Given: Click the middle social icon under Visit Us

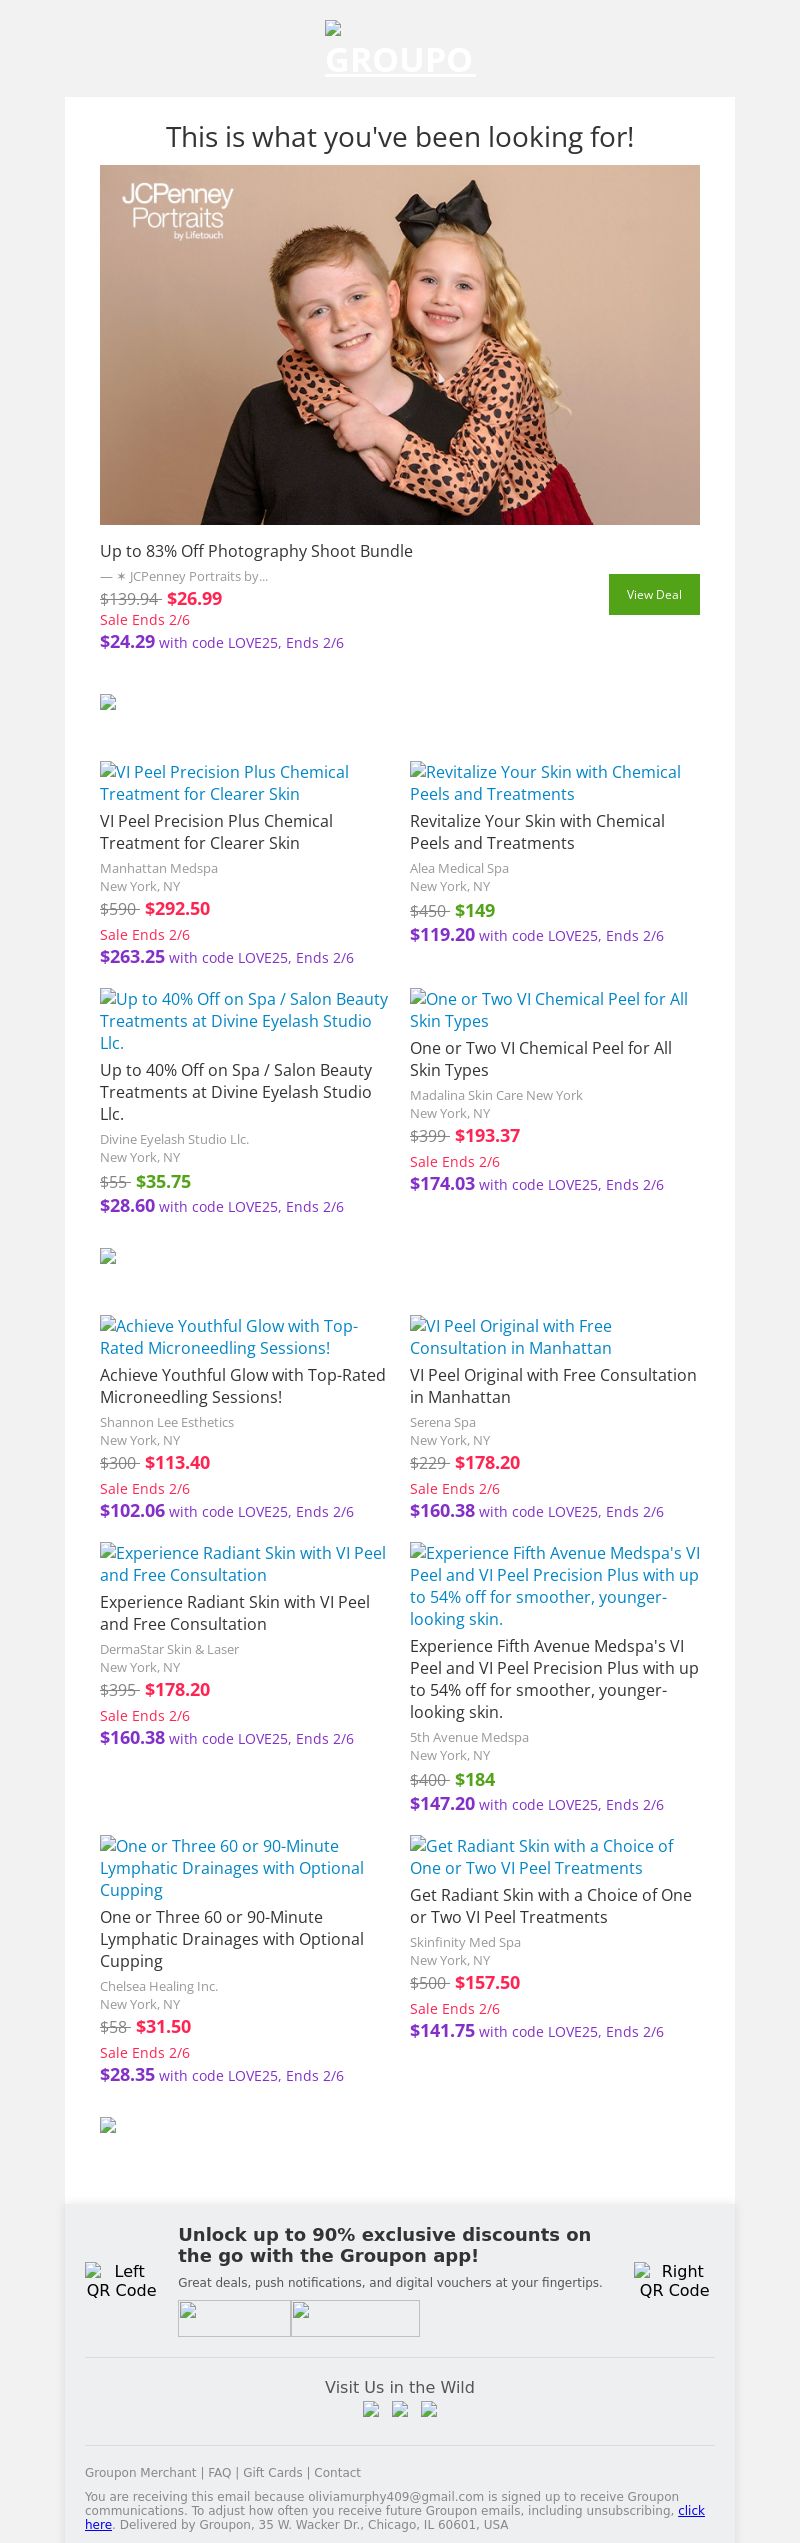Looking at the screenshot, I should pyautogui.click(x=400, y=2409).
